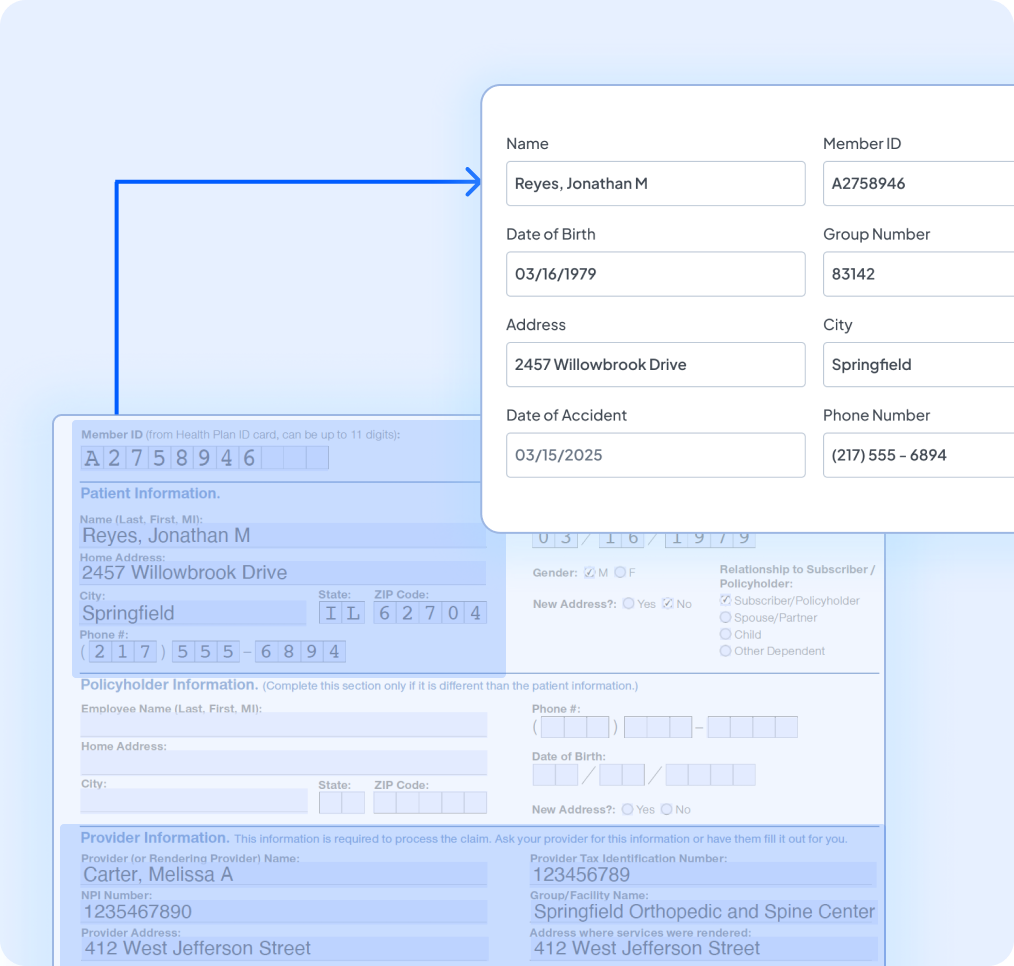Click the Date of Accident field 03/15/2025

tap(655, 455)
